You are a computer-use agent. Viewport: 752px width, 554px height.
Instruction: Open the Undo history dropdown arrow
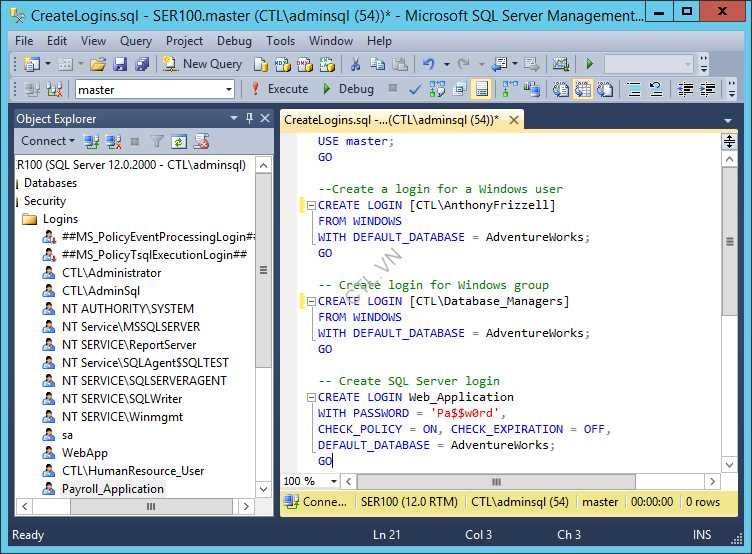tap(446, 64)
